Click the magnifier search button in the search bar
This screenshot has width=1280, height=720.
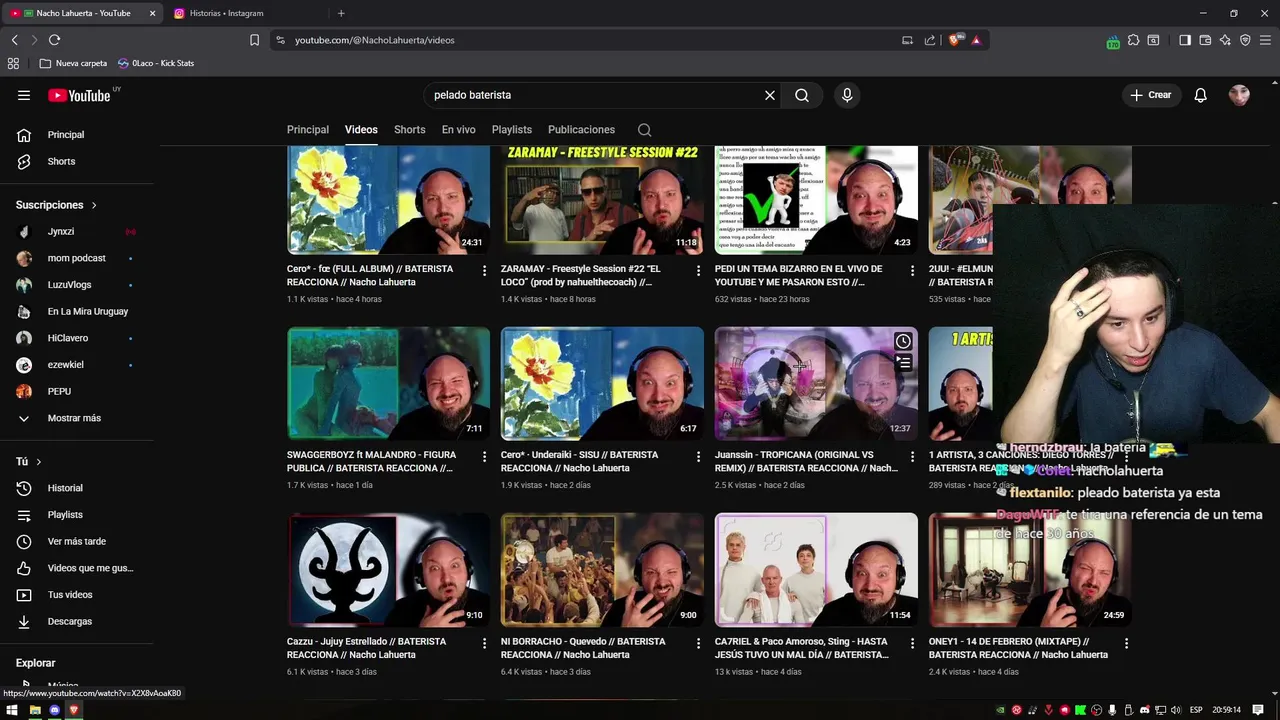[802, 95]
